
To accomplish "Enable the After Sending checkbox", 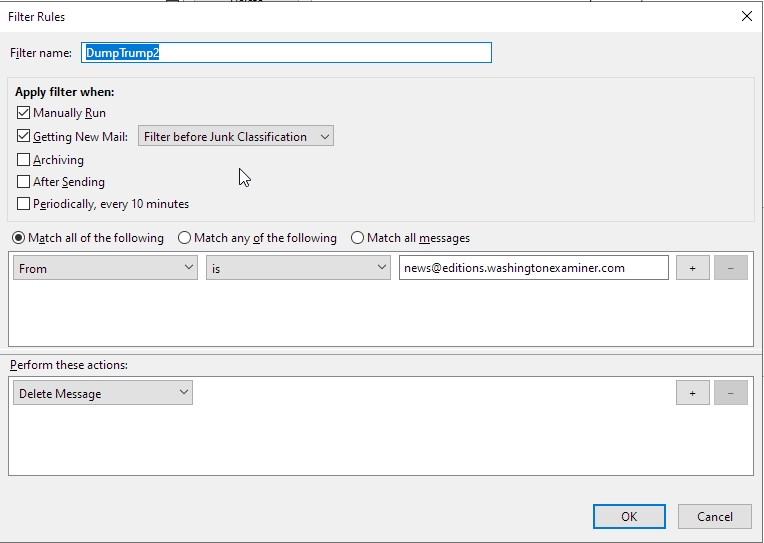I will pyautogui.click(x=23, y=182).
